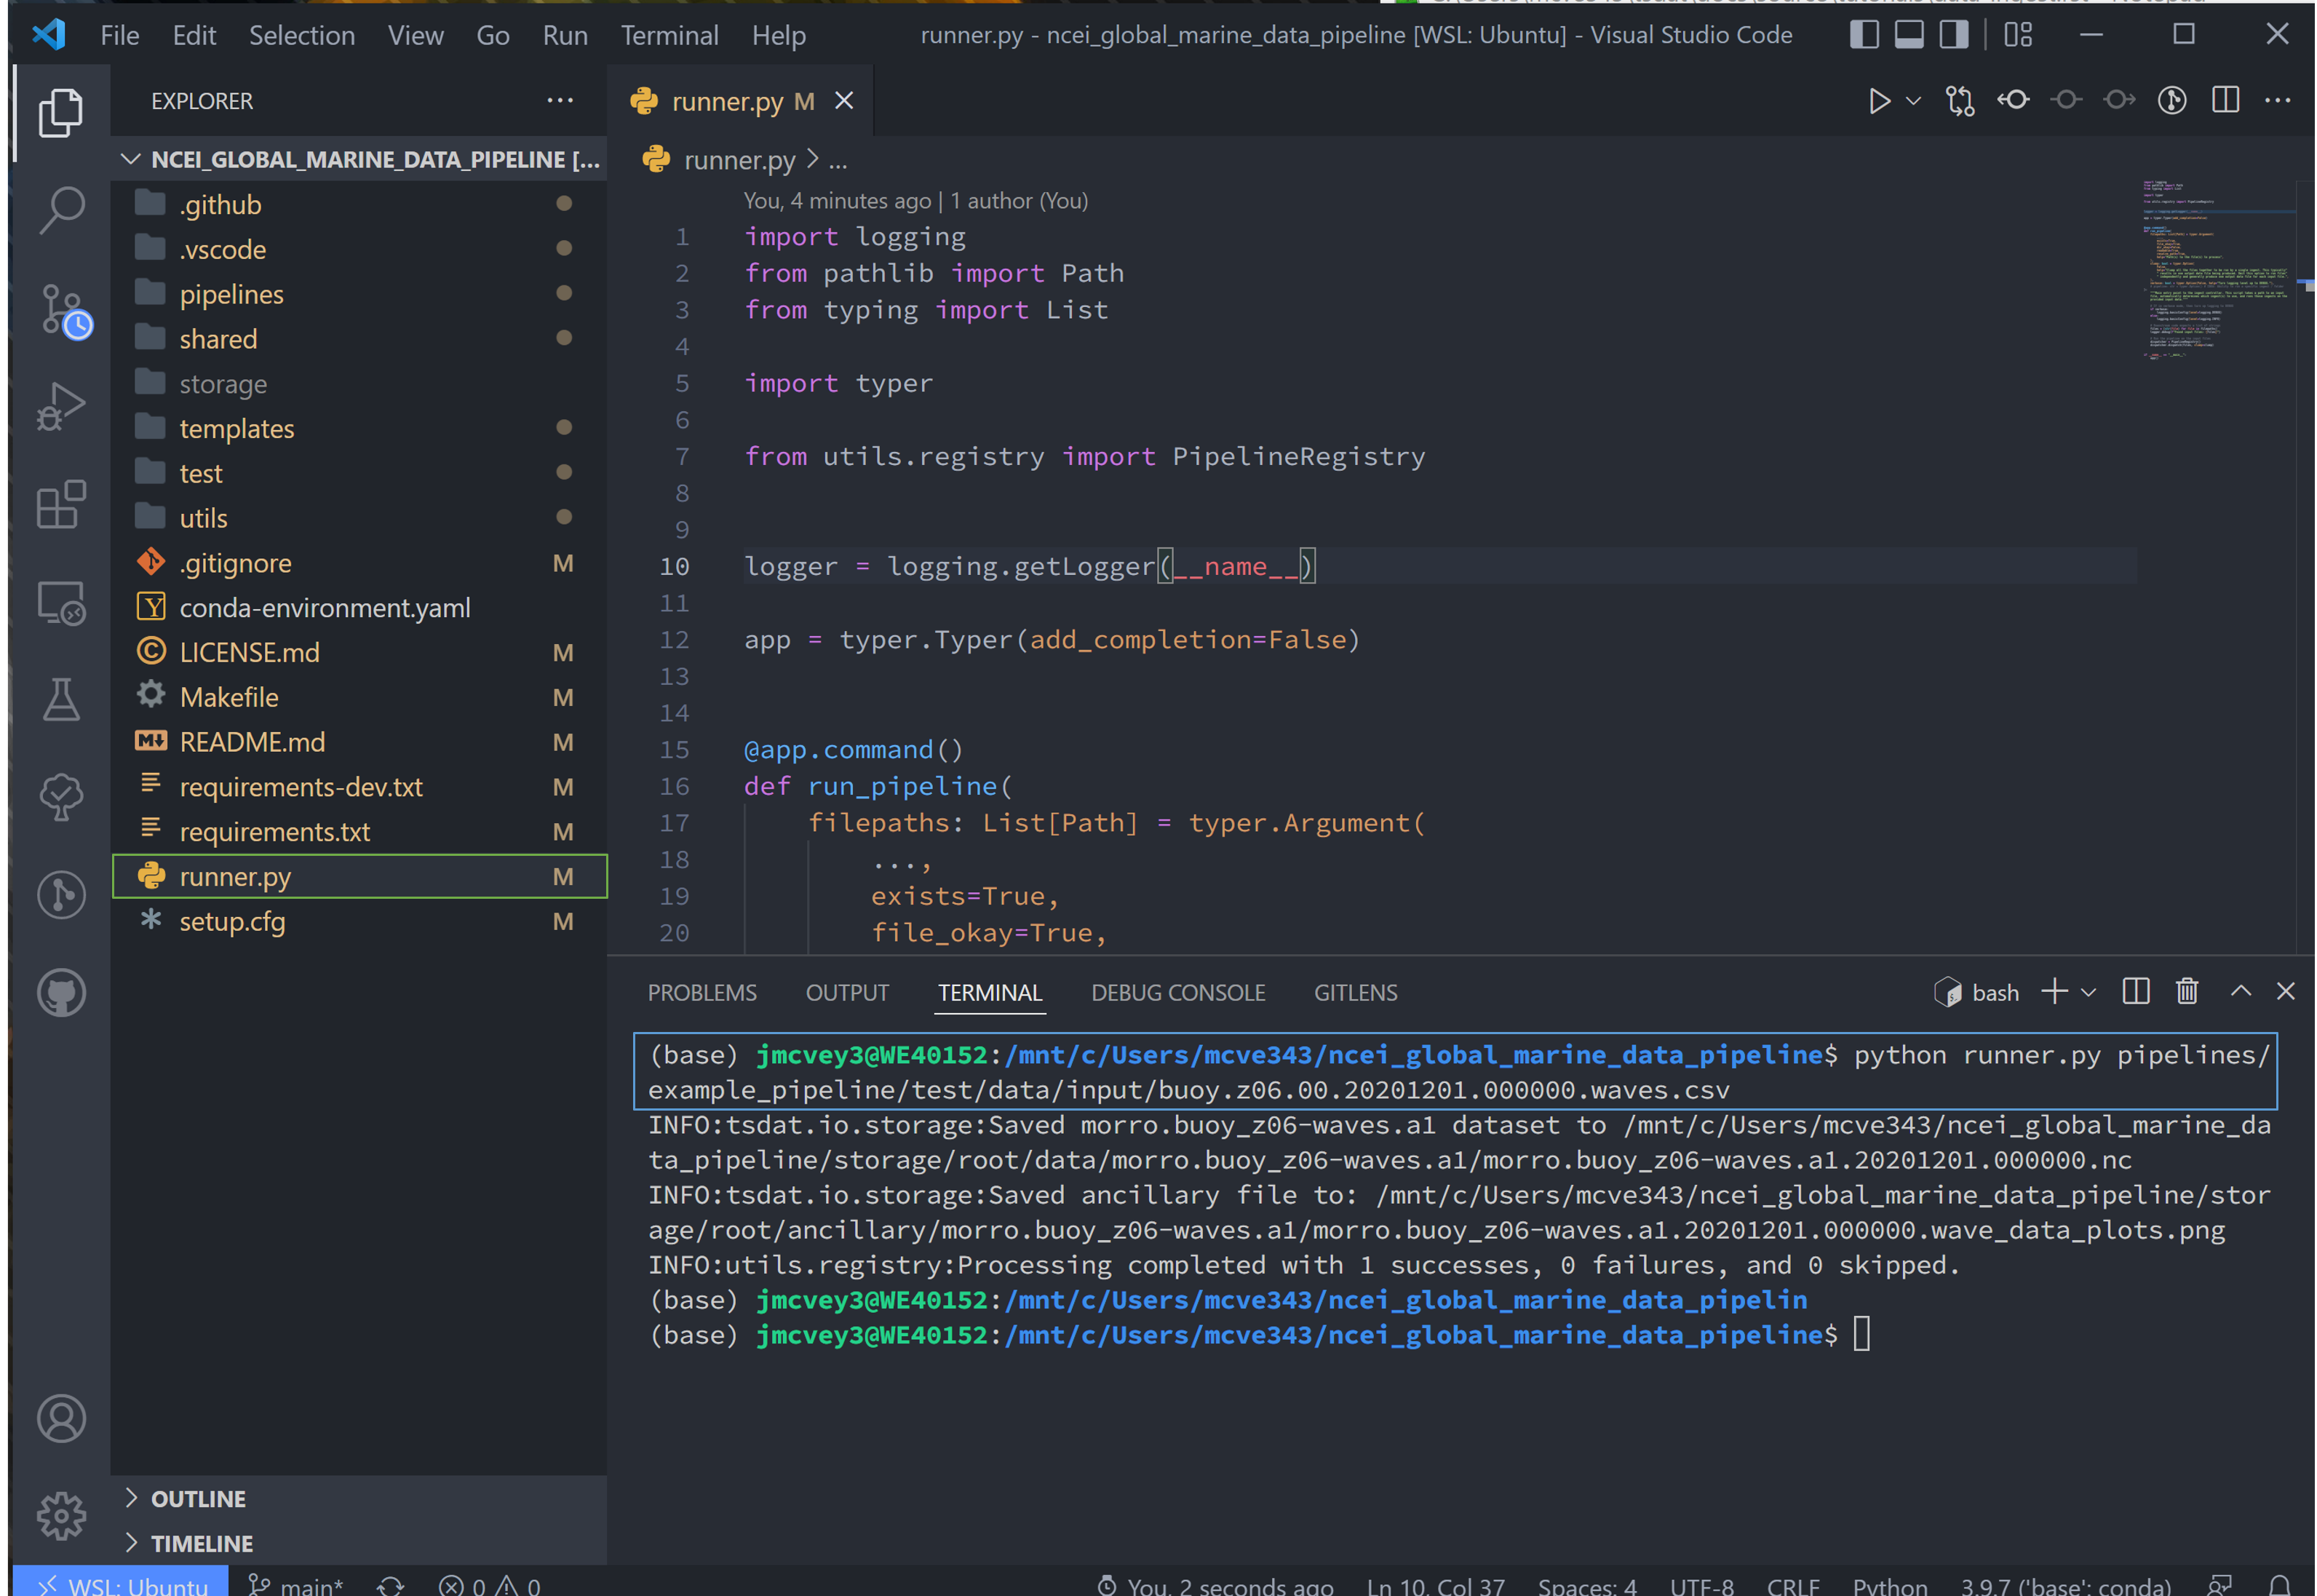This screenshot has width=2317, height=1596.
Task: Run the Python file with the play button
Action: [1878, 101]
